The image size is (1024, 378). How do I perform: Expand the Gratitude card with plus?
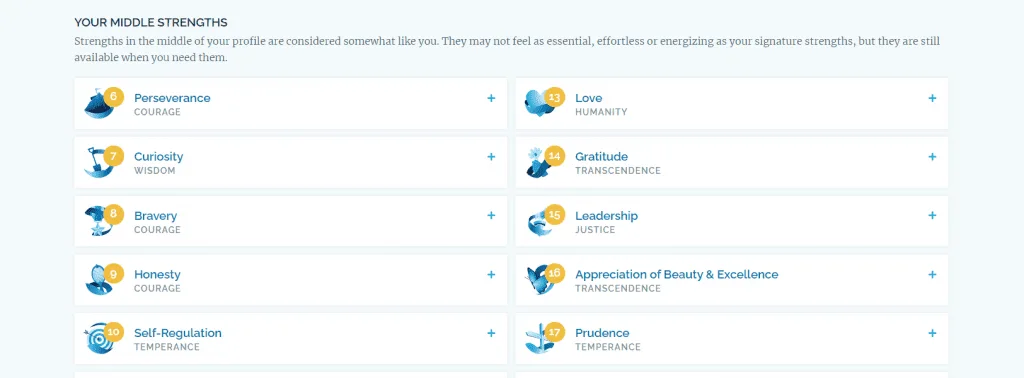click(932, 157)
